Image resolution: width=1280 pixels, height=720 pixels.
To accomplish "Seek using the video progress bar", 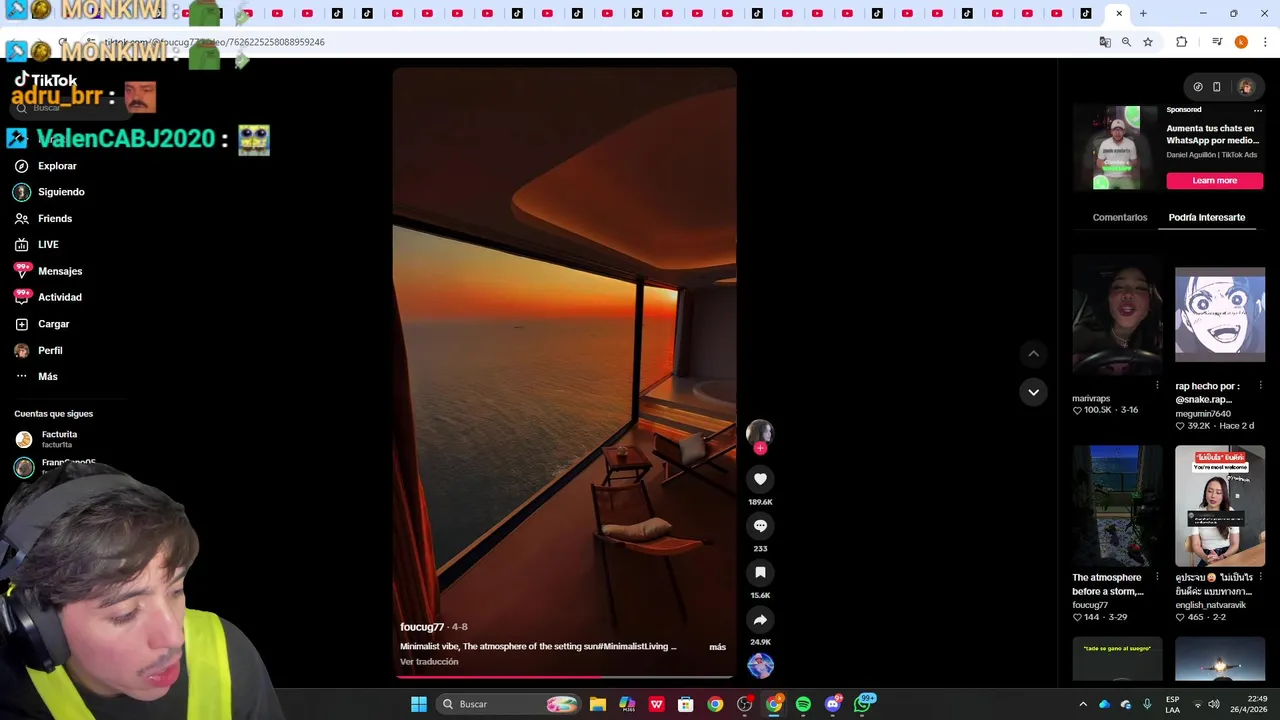I will (564, 677).
